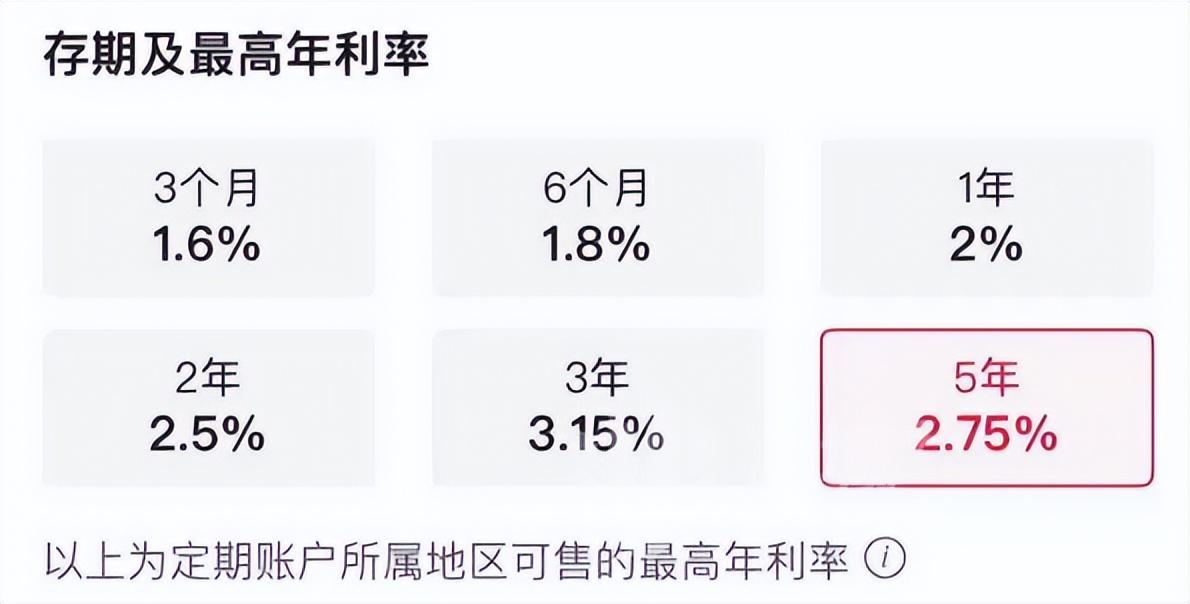Tap the 2% interest rate value

point(986,244)
